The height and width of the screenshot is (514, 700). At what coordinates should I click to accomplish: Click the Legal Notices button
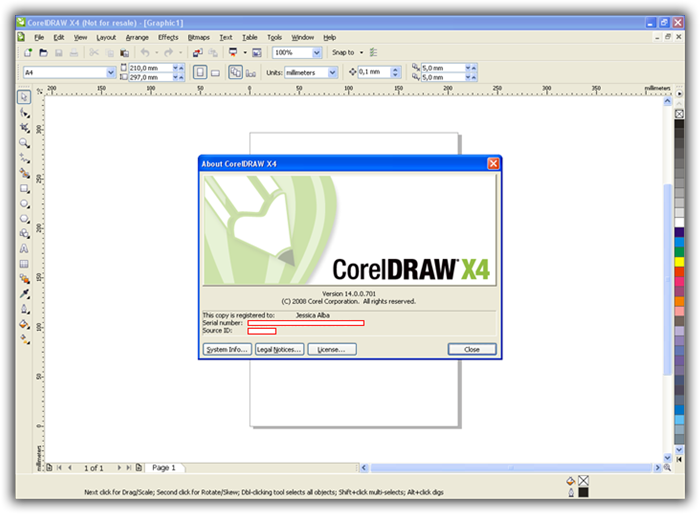point(279,349)
